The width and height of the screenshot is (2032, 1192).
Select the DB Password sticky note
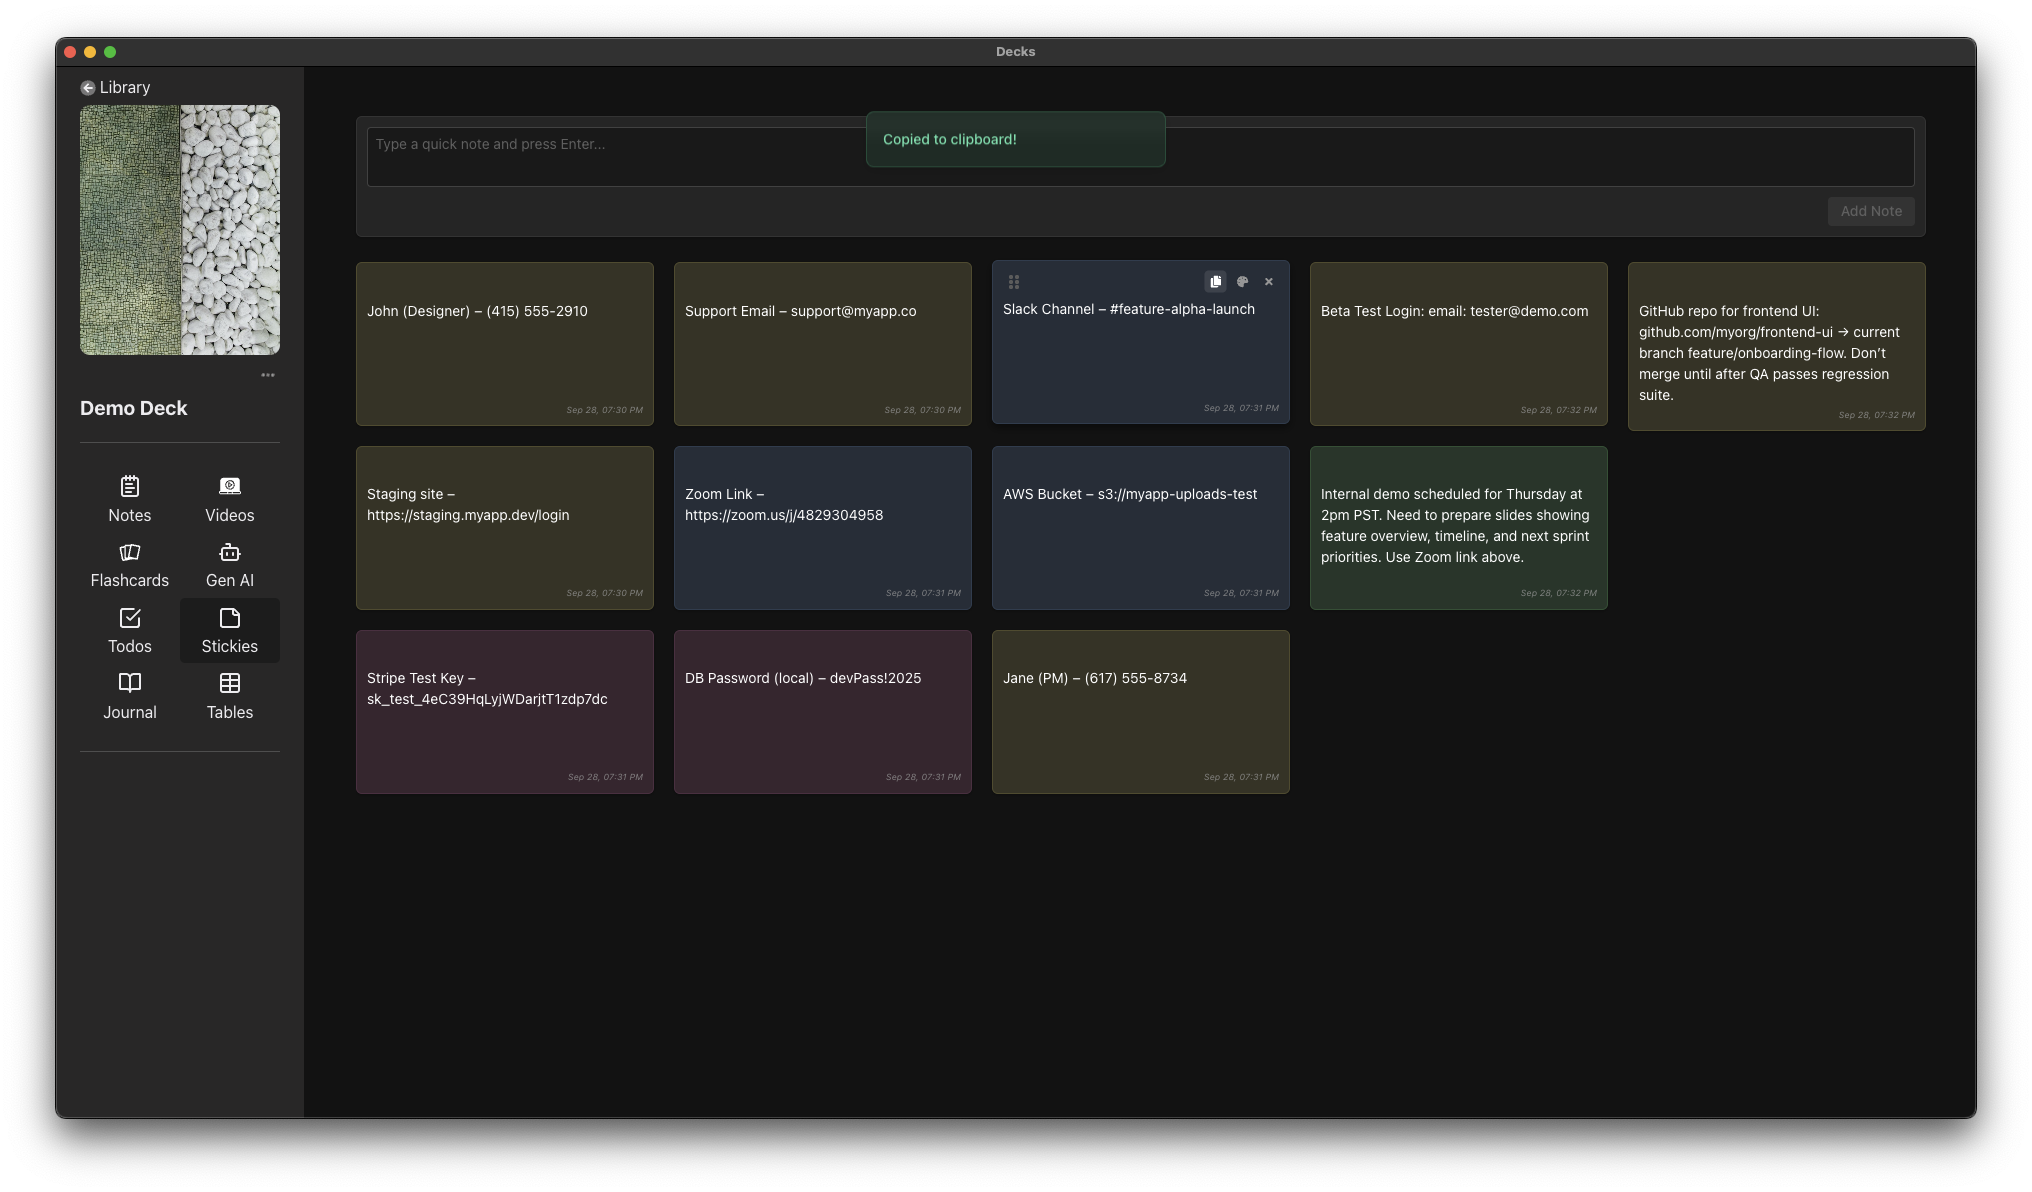point(822,712)
